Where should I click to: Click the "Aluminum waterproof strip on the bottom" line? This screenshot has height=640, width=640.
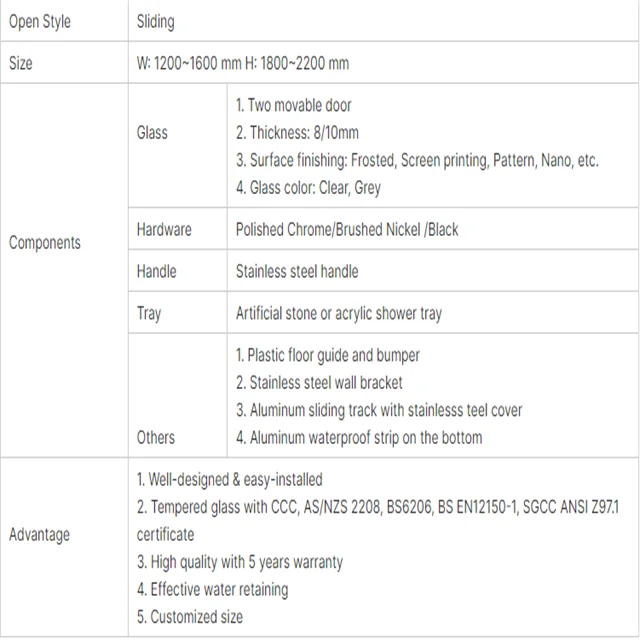click(359, 437)
